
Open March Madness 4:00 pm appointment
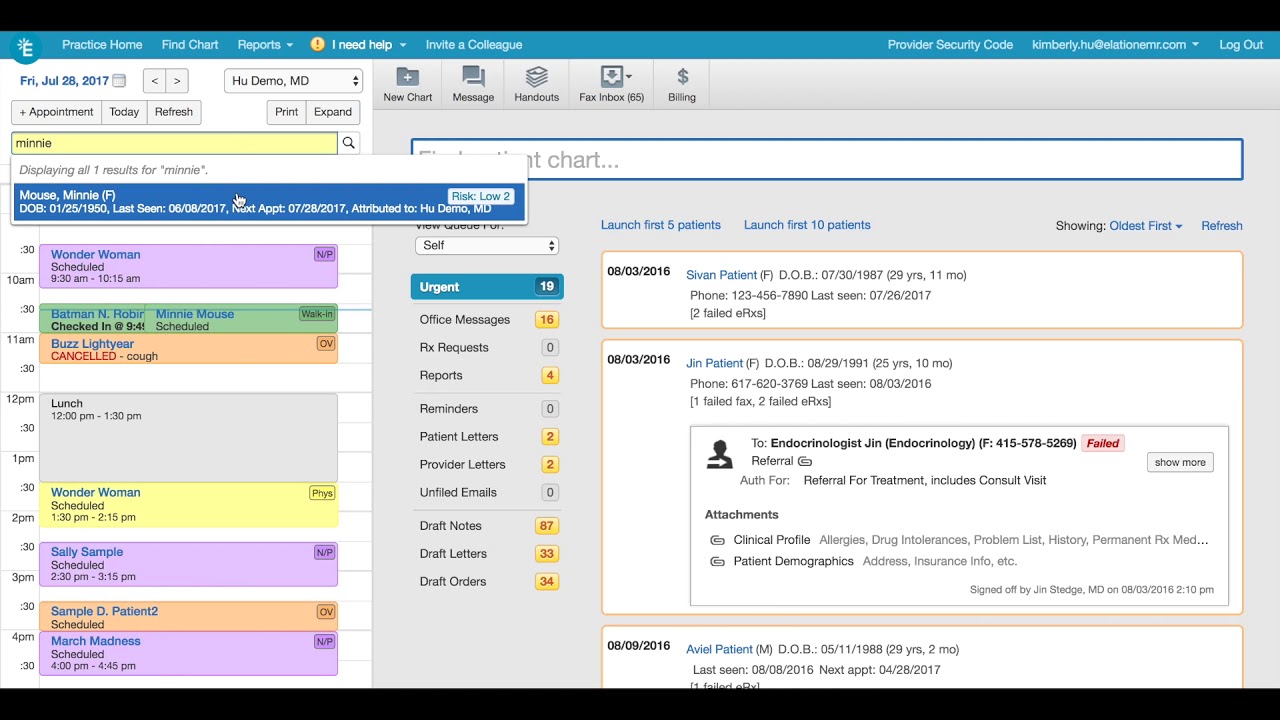pyautogui.click(x=188, y=654)
